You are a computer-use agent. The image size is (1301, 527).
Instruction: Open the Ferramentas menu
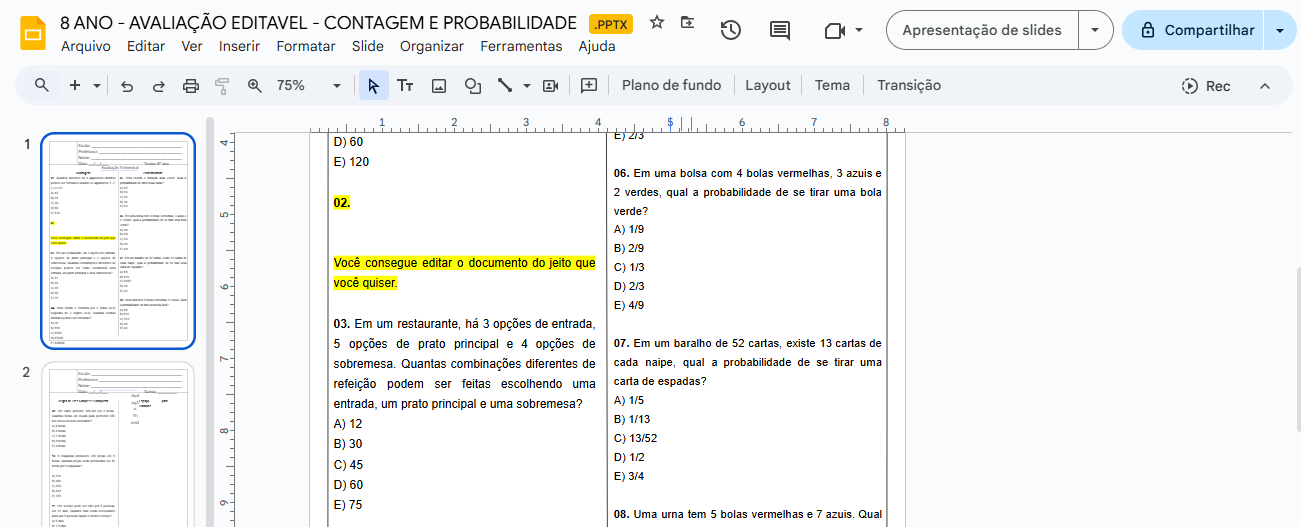[521, 46]
